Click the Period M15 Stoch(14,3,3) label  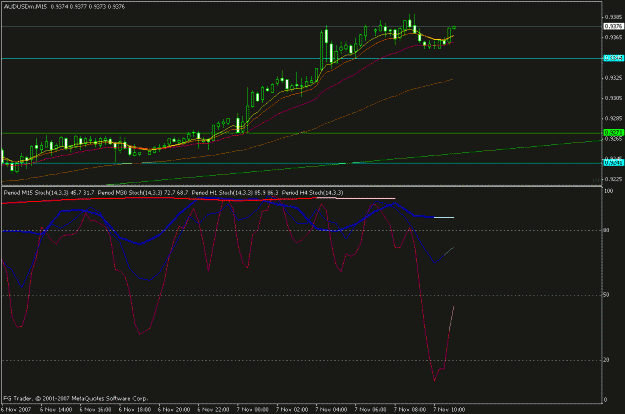tap(36, 193)
